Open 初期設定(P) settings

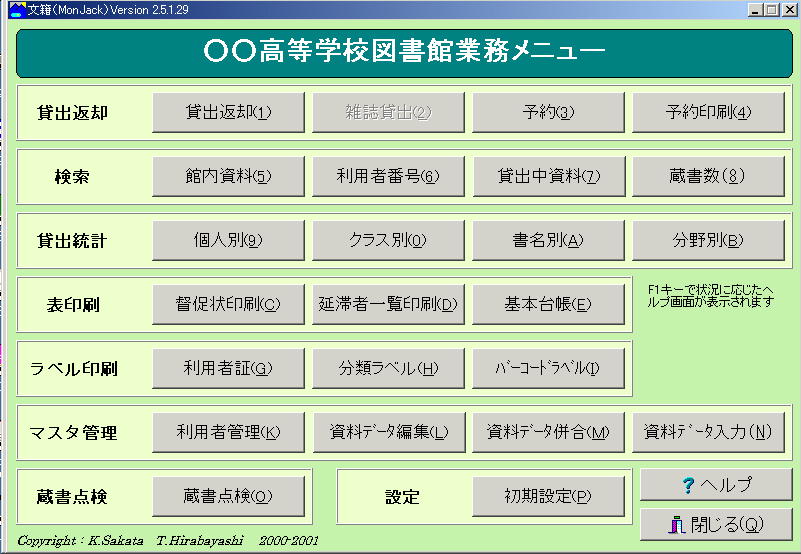point(548,496)
